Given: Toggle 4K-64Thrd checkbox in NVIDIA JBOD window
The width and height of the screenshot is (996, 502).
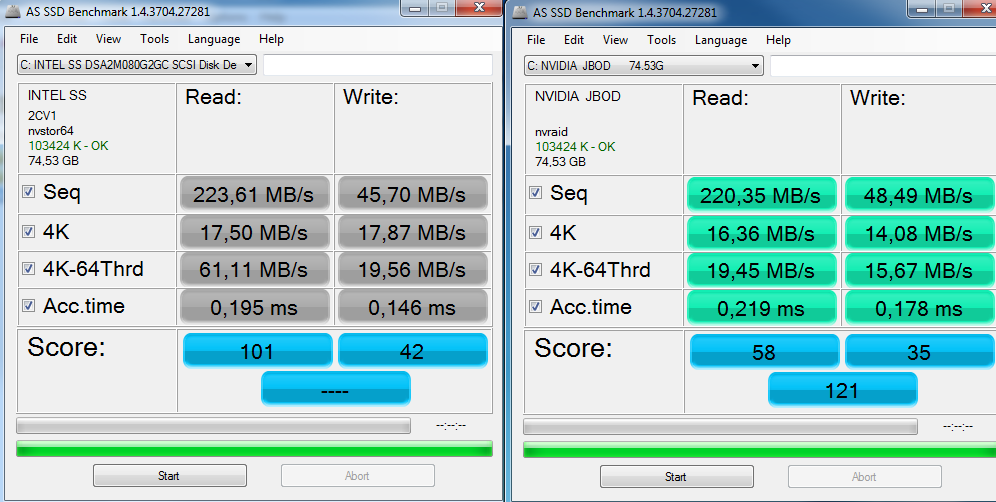Looking at the screenshot, I should coord(535,269).
